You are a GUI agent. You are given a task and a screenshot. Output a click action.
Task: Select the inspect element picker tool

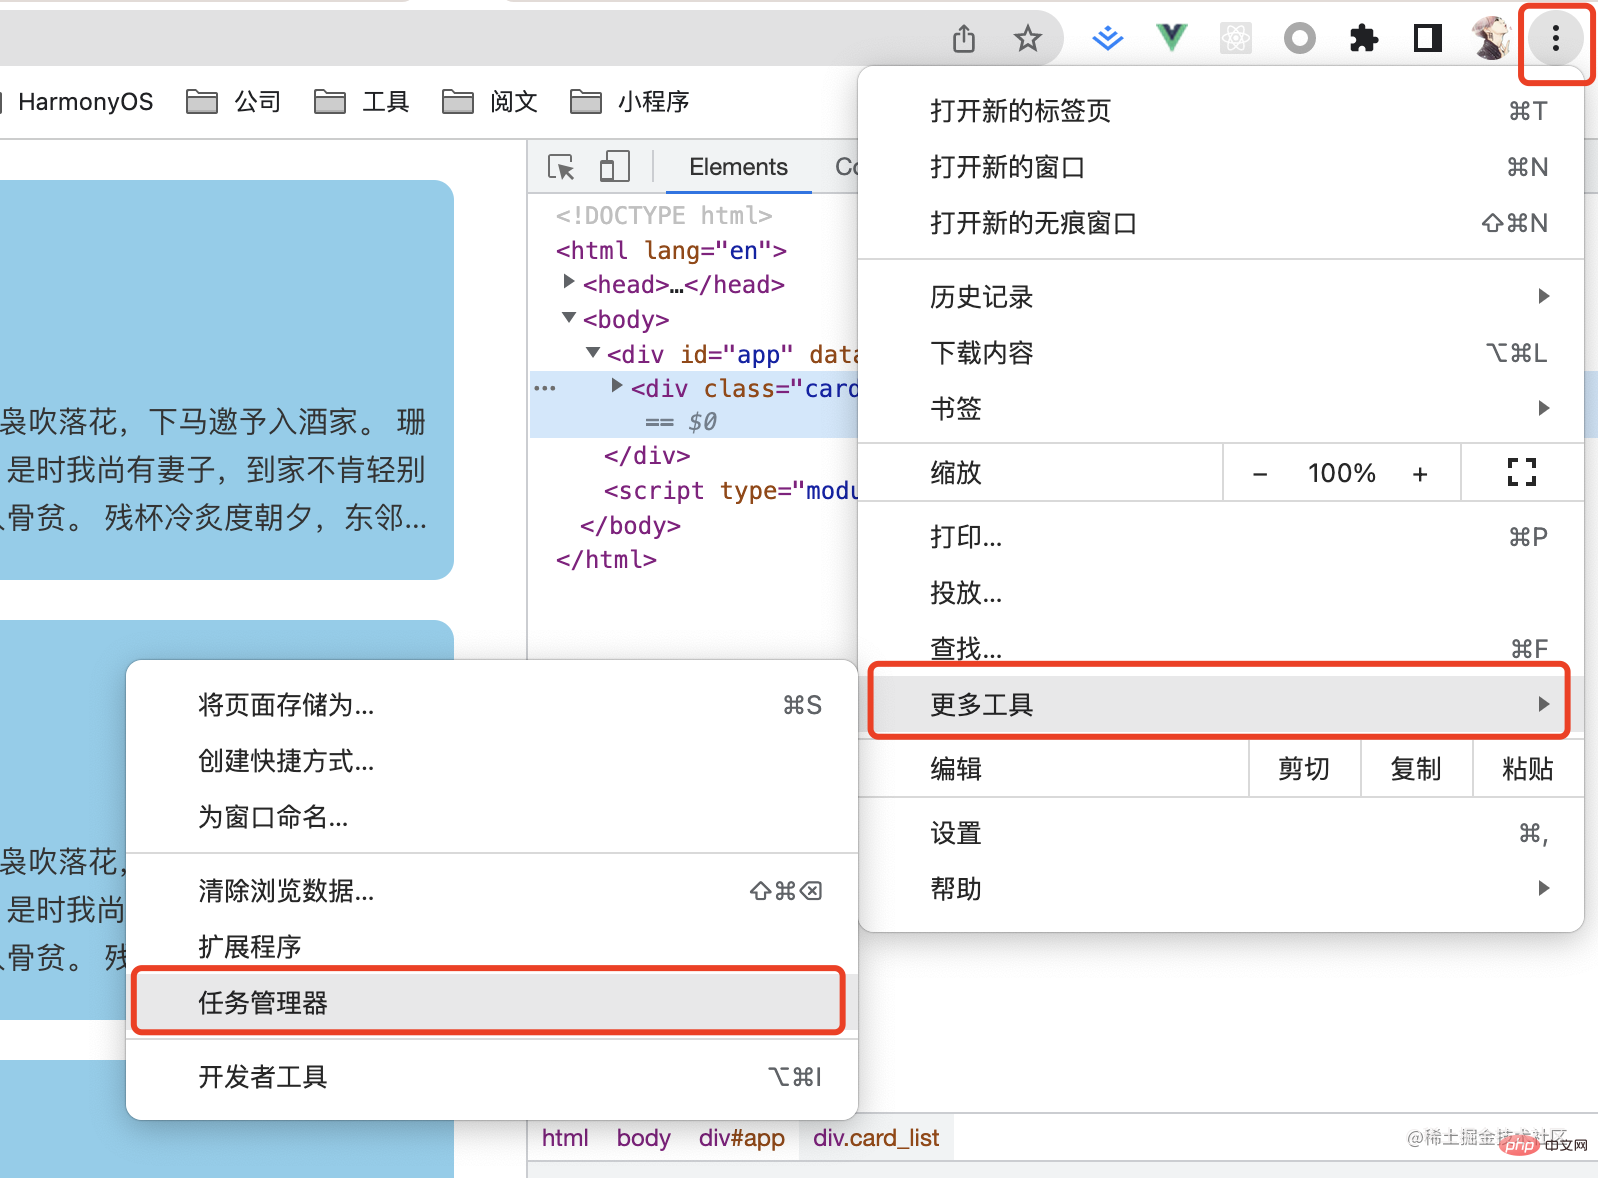tap(562, 167)
